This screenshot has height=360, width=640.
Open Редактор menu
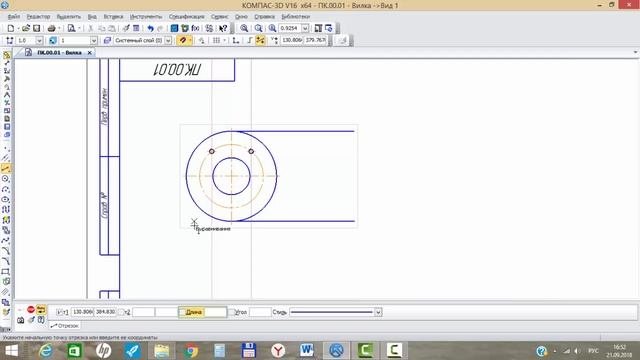(x=38, y=17)
